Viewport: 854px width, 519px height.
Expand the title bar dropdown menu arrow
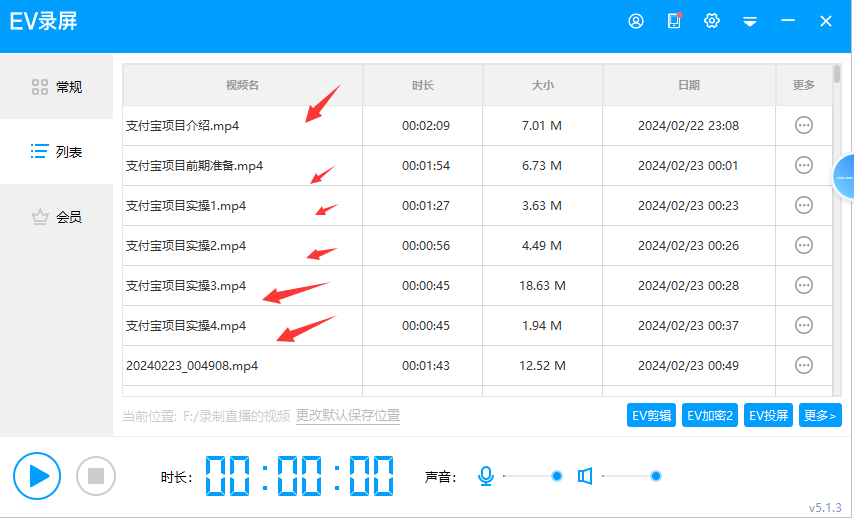pyautogui.click(x=750, y=22)
